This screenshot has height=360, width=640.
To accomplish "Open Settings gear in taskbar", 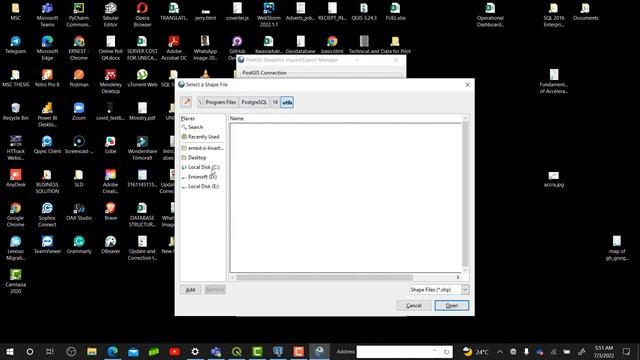I will coord(195,351).
